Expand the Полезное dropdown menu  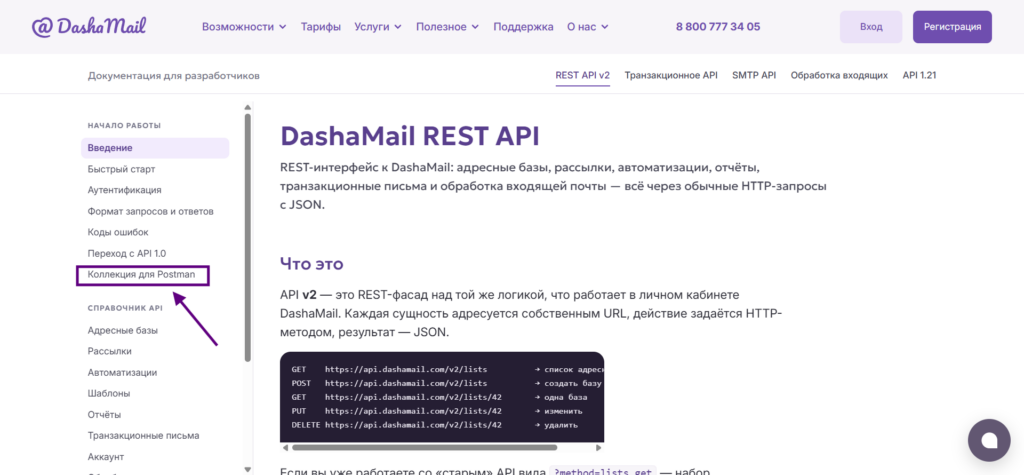(x=447, y=27)
